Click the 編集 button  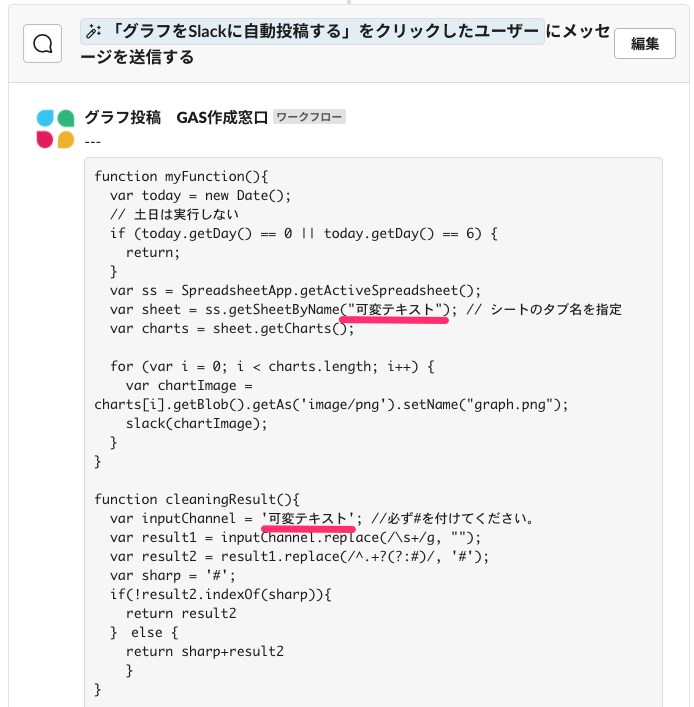tap(644, 44)
